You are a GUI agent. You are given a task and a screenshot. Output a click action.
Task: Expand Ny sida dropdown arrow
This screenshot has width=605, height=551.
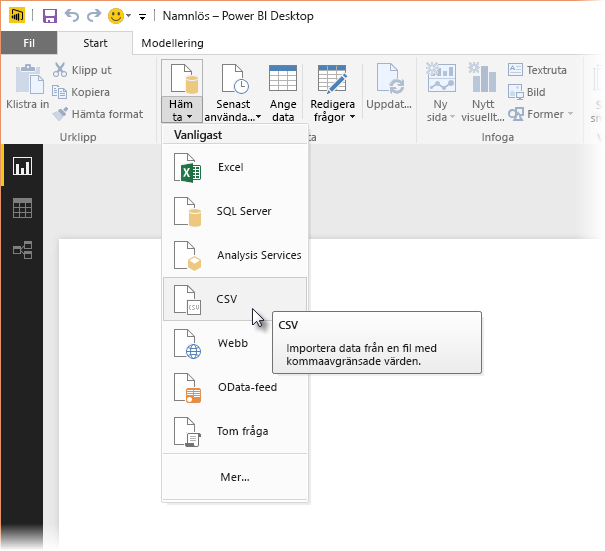pos(452,117)
